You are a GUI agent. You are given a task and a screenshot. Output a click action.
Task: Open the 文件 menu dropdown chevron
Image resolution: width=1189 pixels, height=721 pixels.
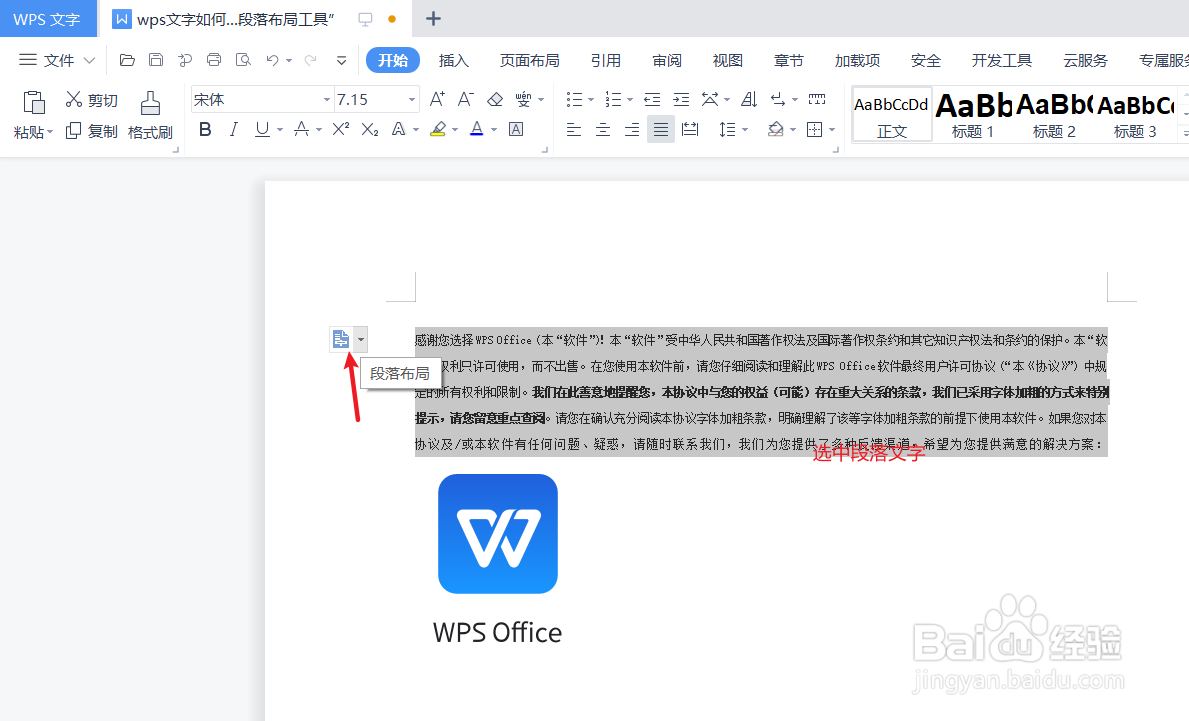pos(89,60)
